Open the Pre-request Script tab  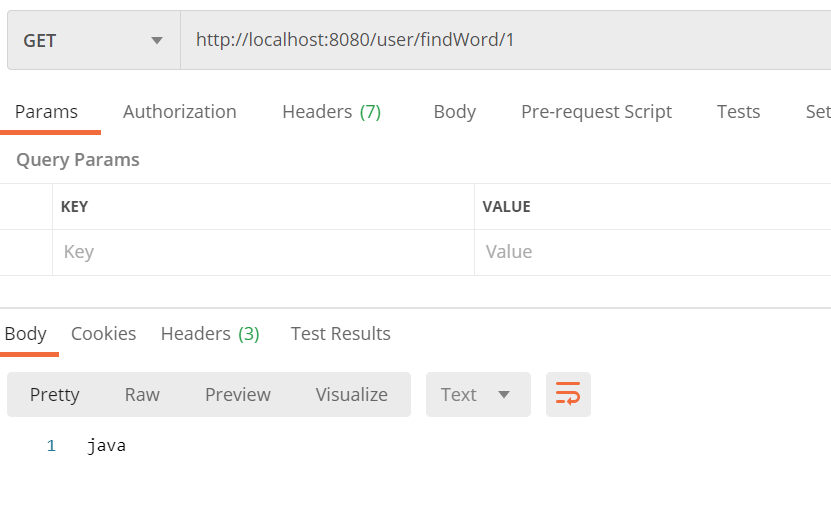pyautogui.click(x=596, y=112)
